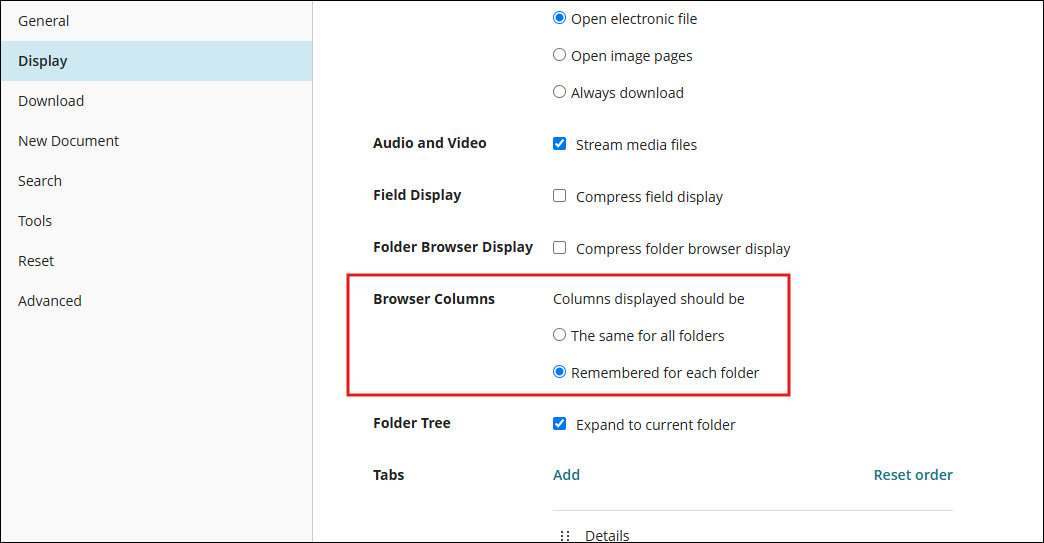Open the General settings section
Viewport: 1044px width, 543px height.
click(x=156, y=21)
